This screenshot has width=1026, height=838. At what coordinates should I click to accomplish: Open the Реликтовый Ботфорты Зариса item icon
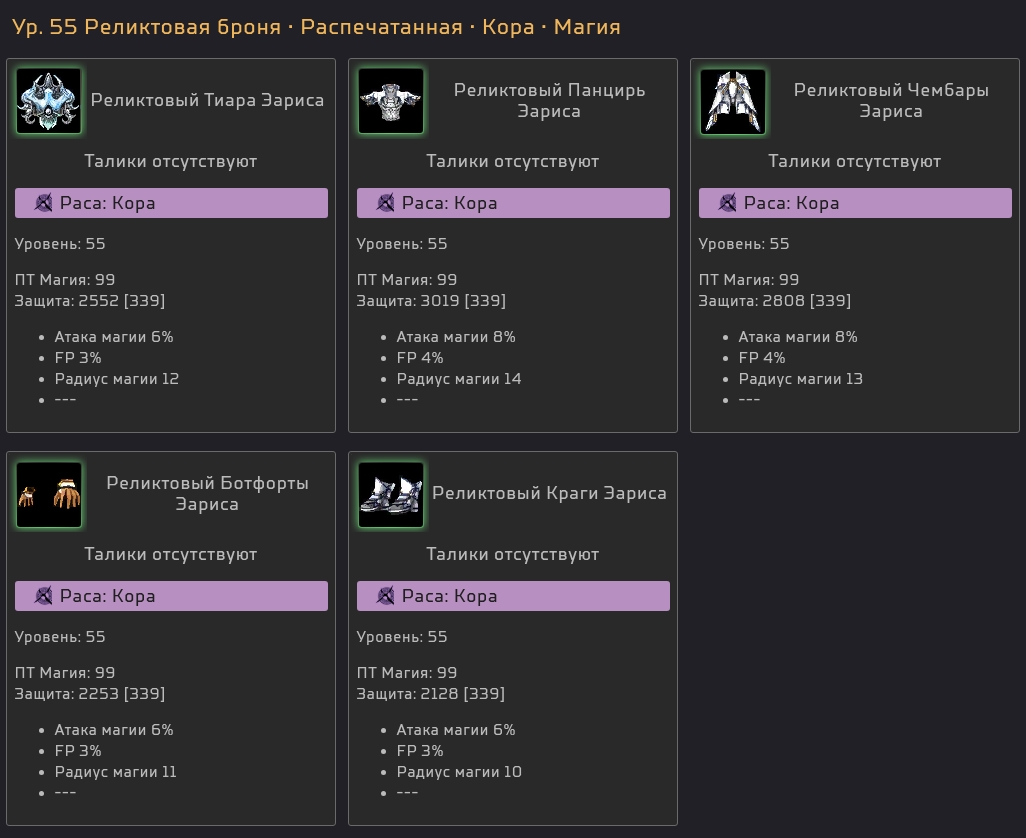(48, 495)
